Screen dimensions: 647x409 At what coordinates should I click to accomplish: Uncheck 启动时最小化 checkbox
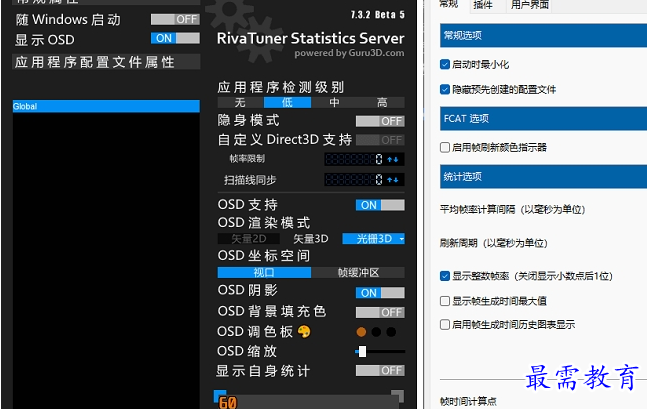[x=445, y=63]
